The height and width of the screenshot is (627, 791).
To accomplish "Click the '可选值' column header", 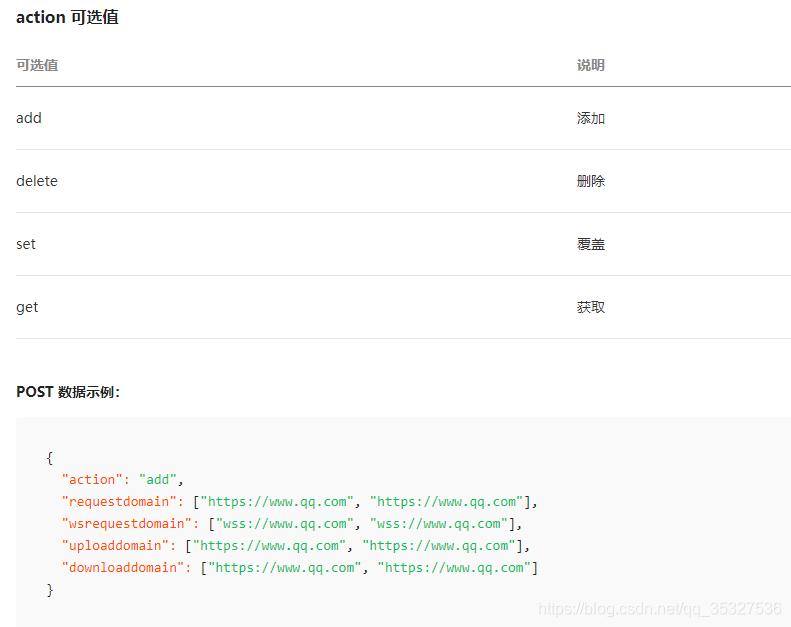I will 37,65.
